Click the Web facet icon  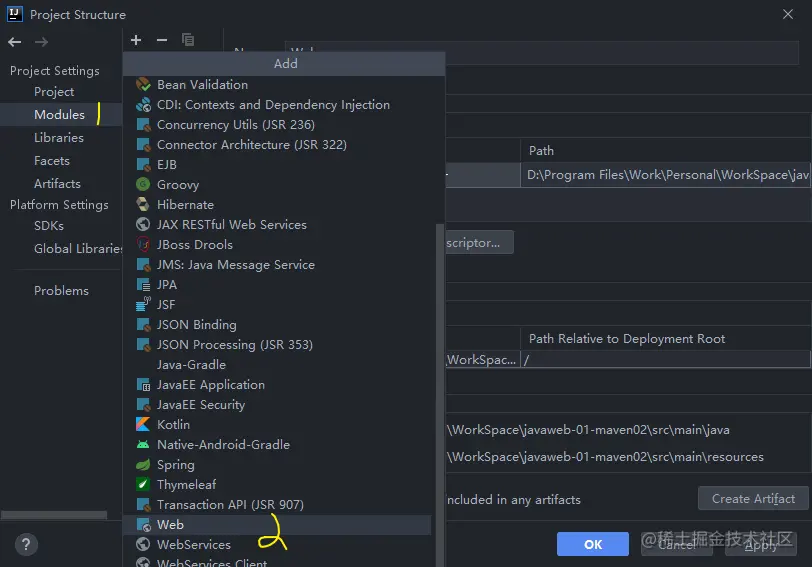tap(143, 525)
